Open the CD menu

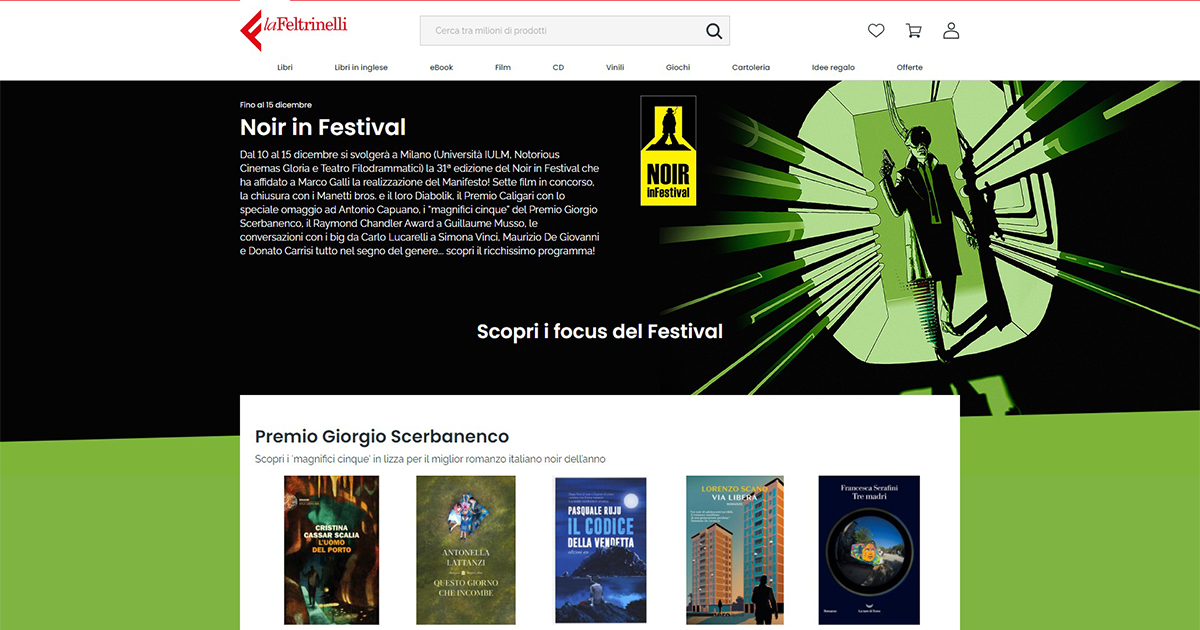pyautogui.click(x=558, y=68)
